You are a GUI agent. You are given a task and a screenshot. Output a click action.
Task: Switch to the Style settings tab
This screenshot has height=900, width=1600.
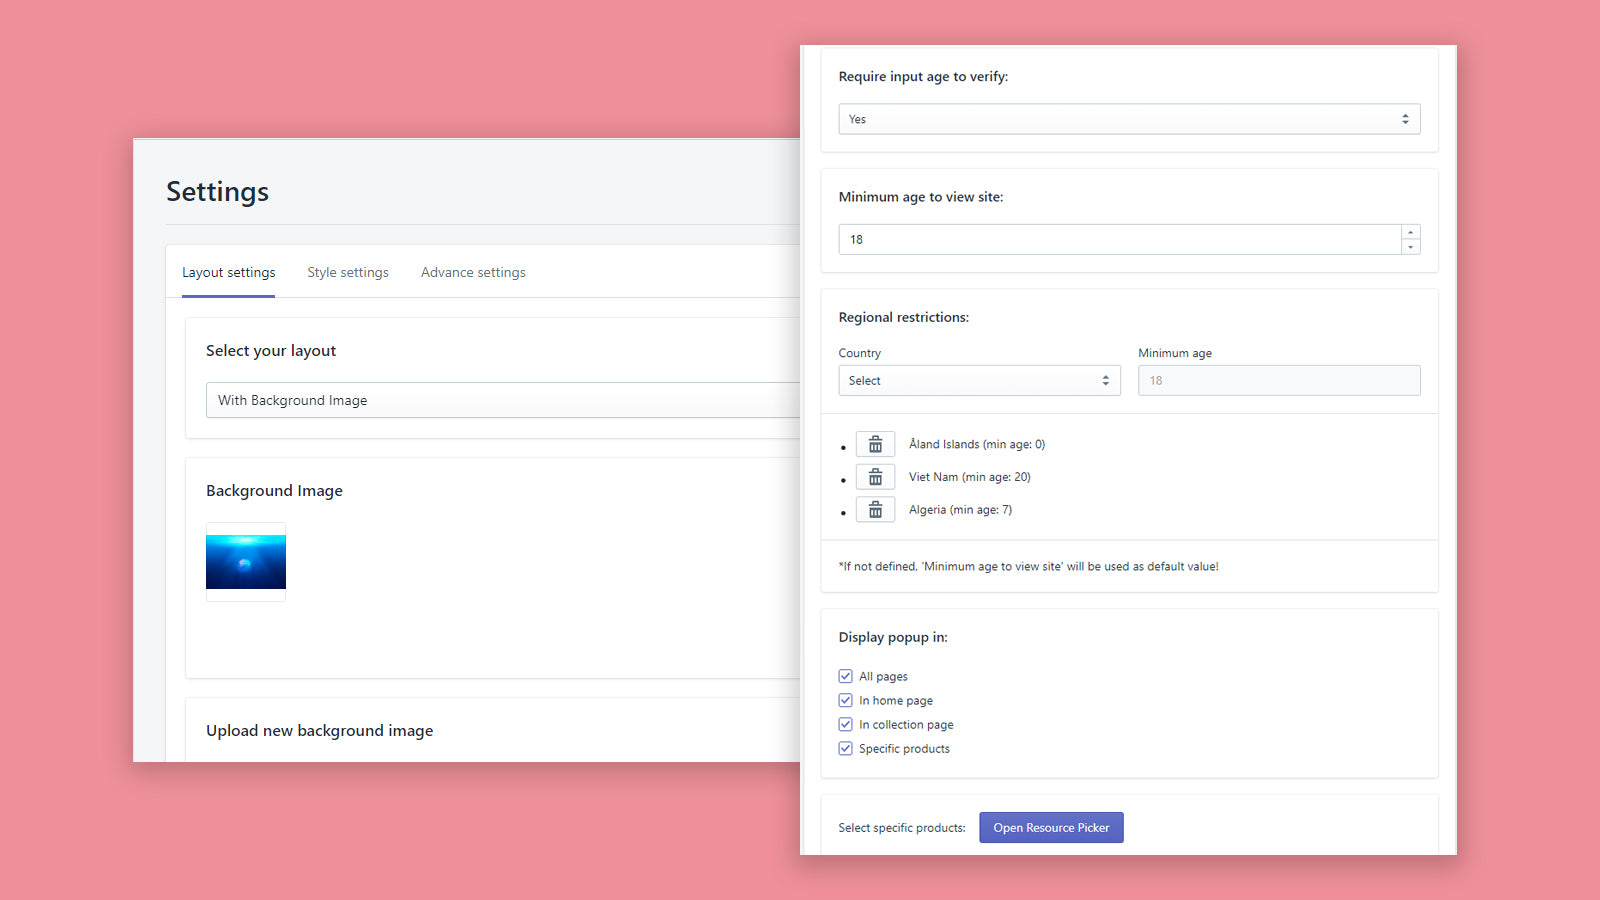tap(347, 272)
